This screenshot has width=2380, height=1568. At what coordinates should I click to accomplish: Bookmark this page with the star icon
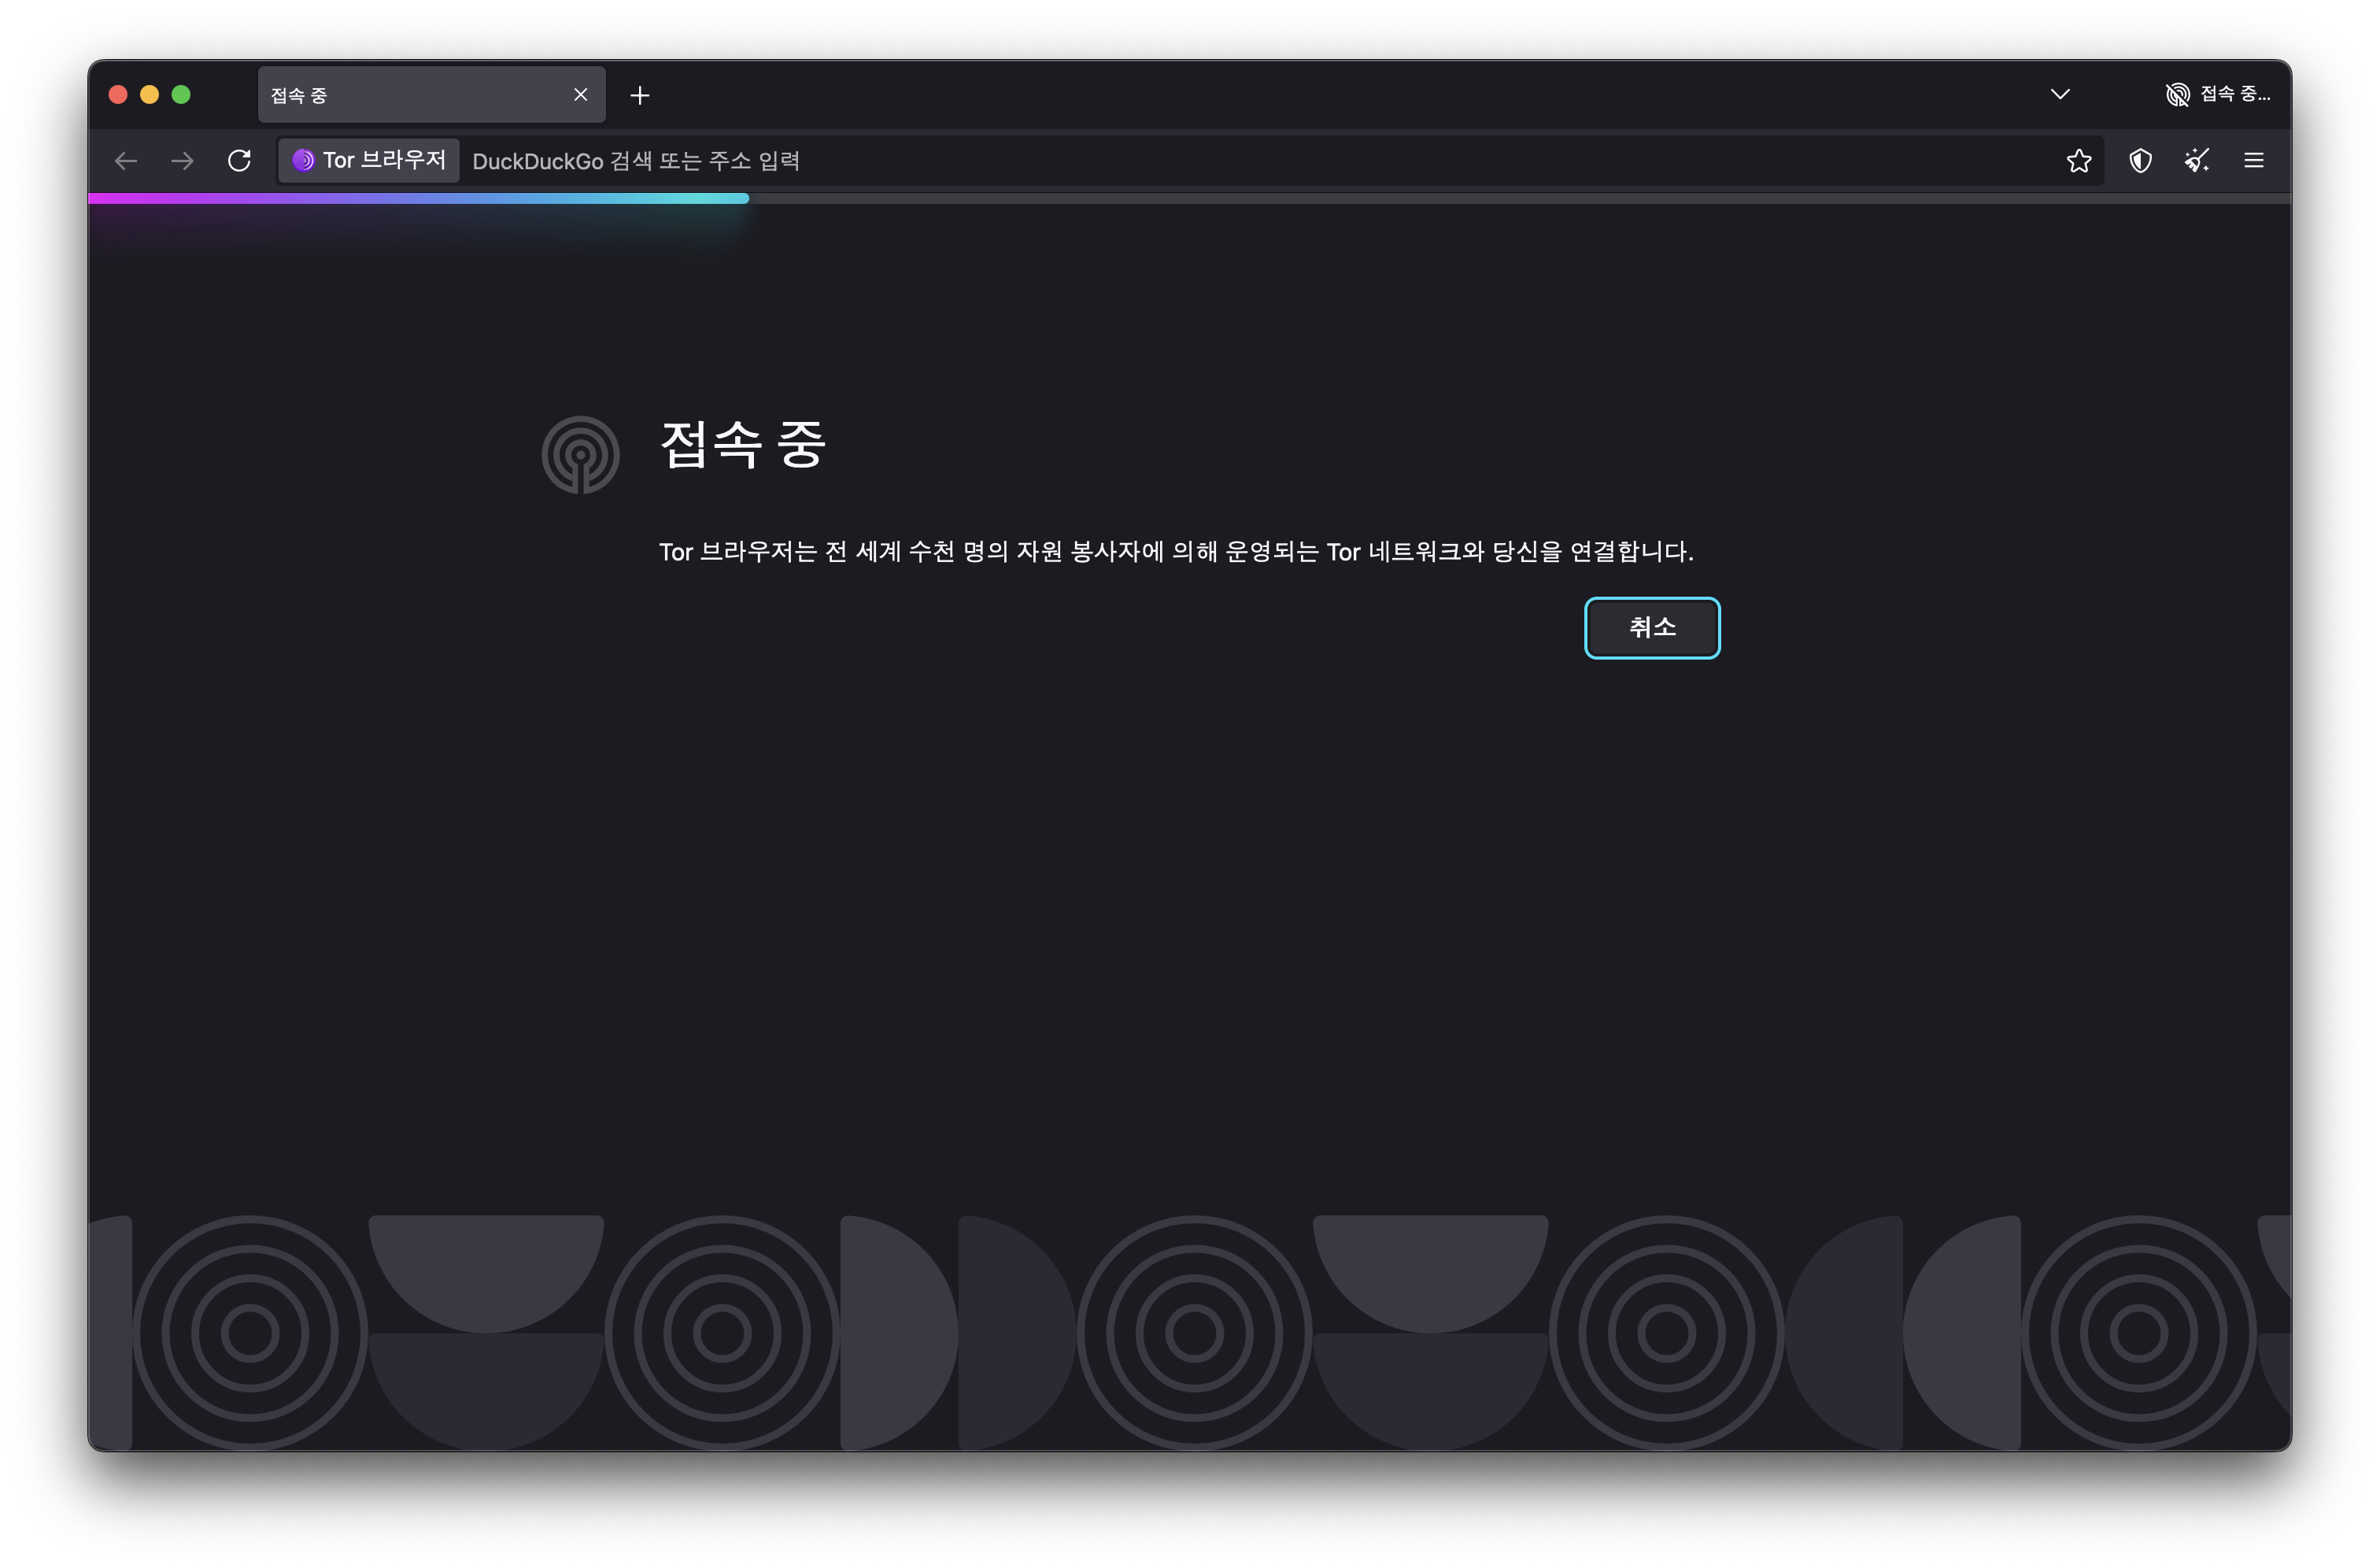tap(2079, 161)
